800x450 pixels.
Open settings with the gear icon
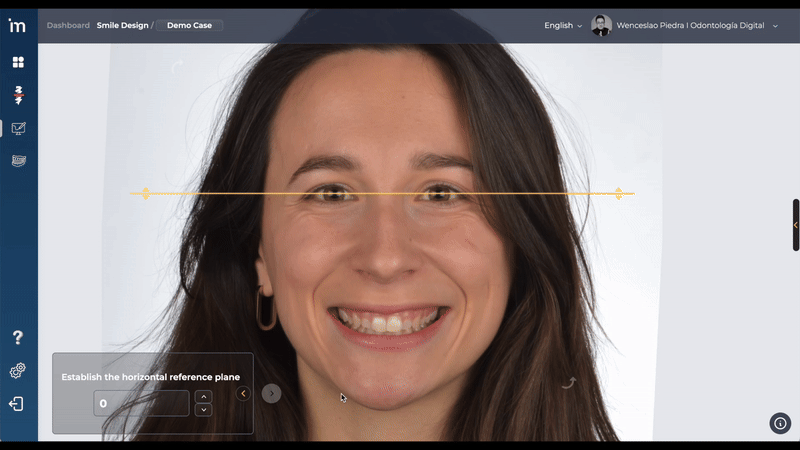point(17,371)
